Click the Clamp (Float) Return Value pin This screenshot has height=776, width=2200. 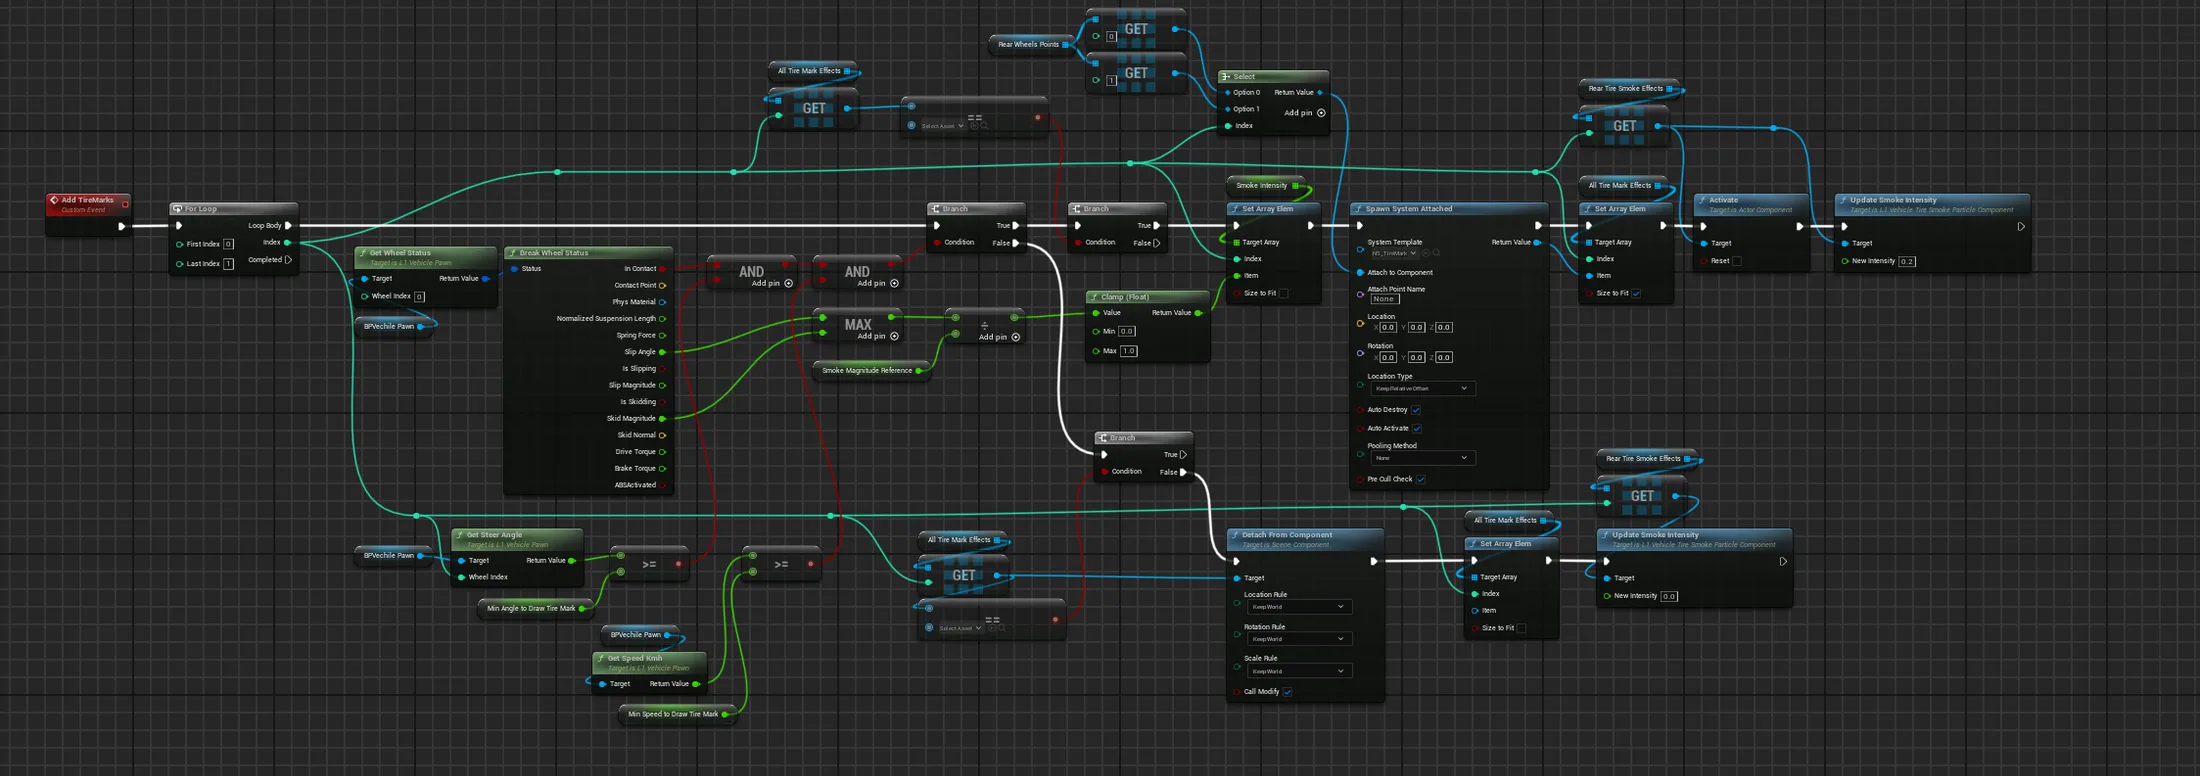(x=1198, y=313)
